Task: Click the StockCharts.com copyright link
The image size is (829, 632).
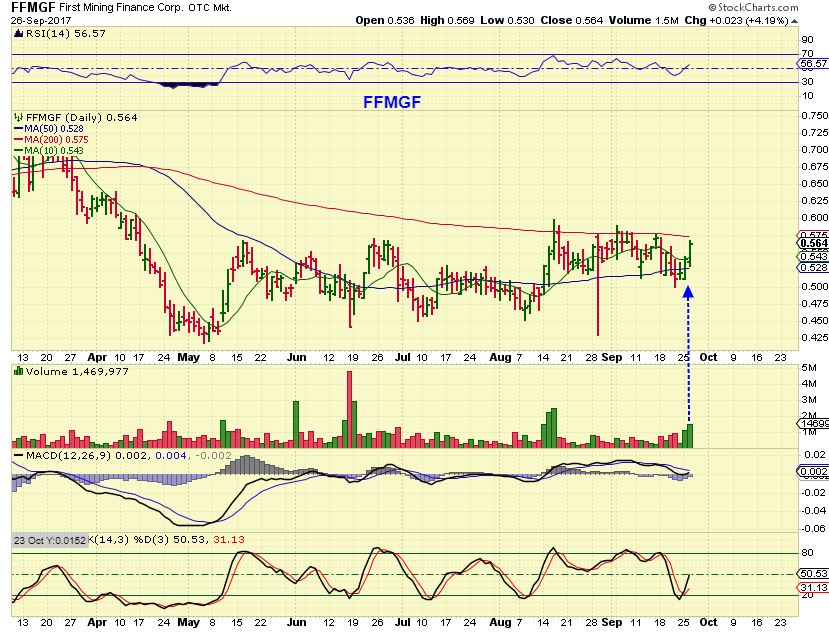Action: coord(753,7)
